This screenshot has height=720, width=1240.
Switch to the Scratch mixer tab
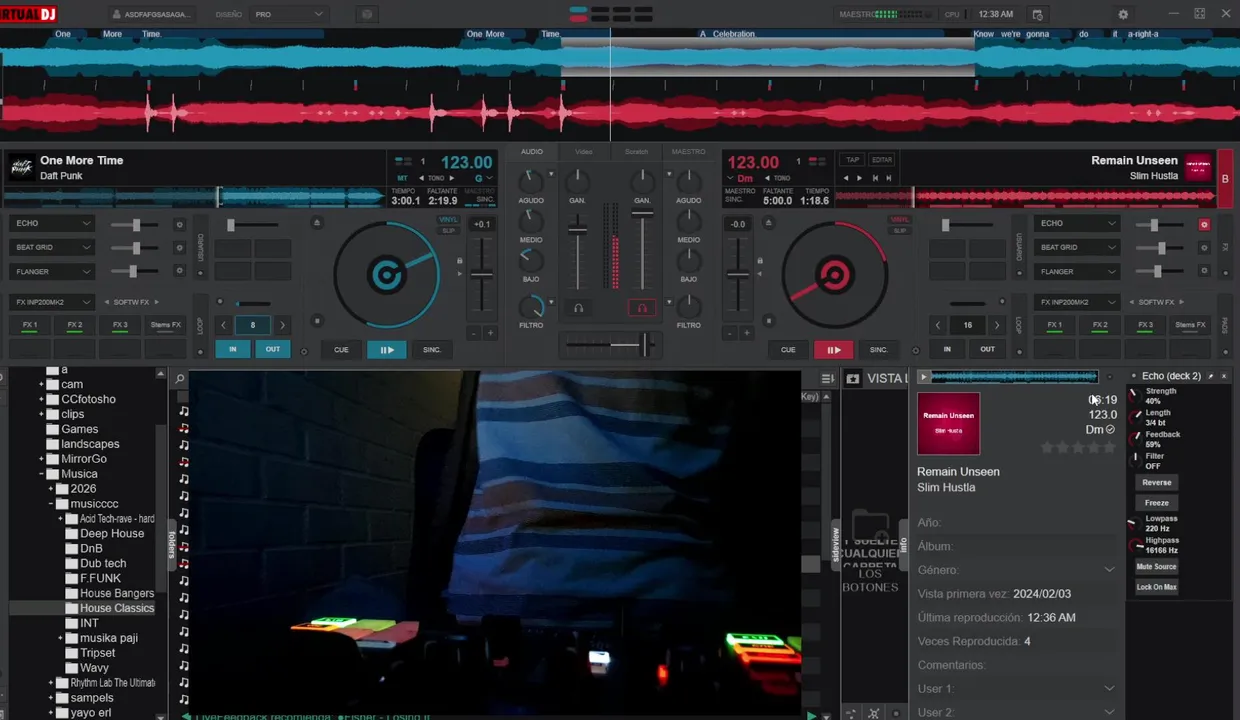pyautogui.click(x=636, y=151)
